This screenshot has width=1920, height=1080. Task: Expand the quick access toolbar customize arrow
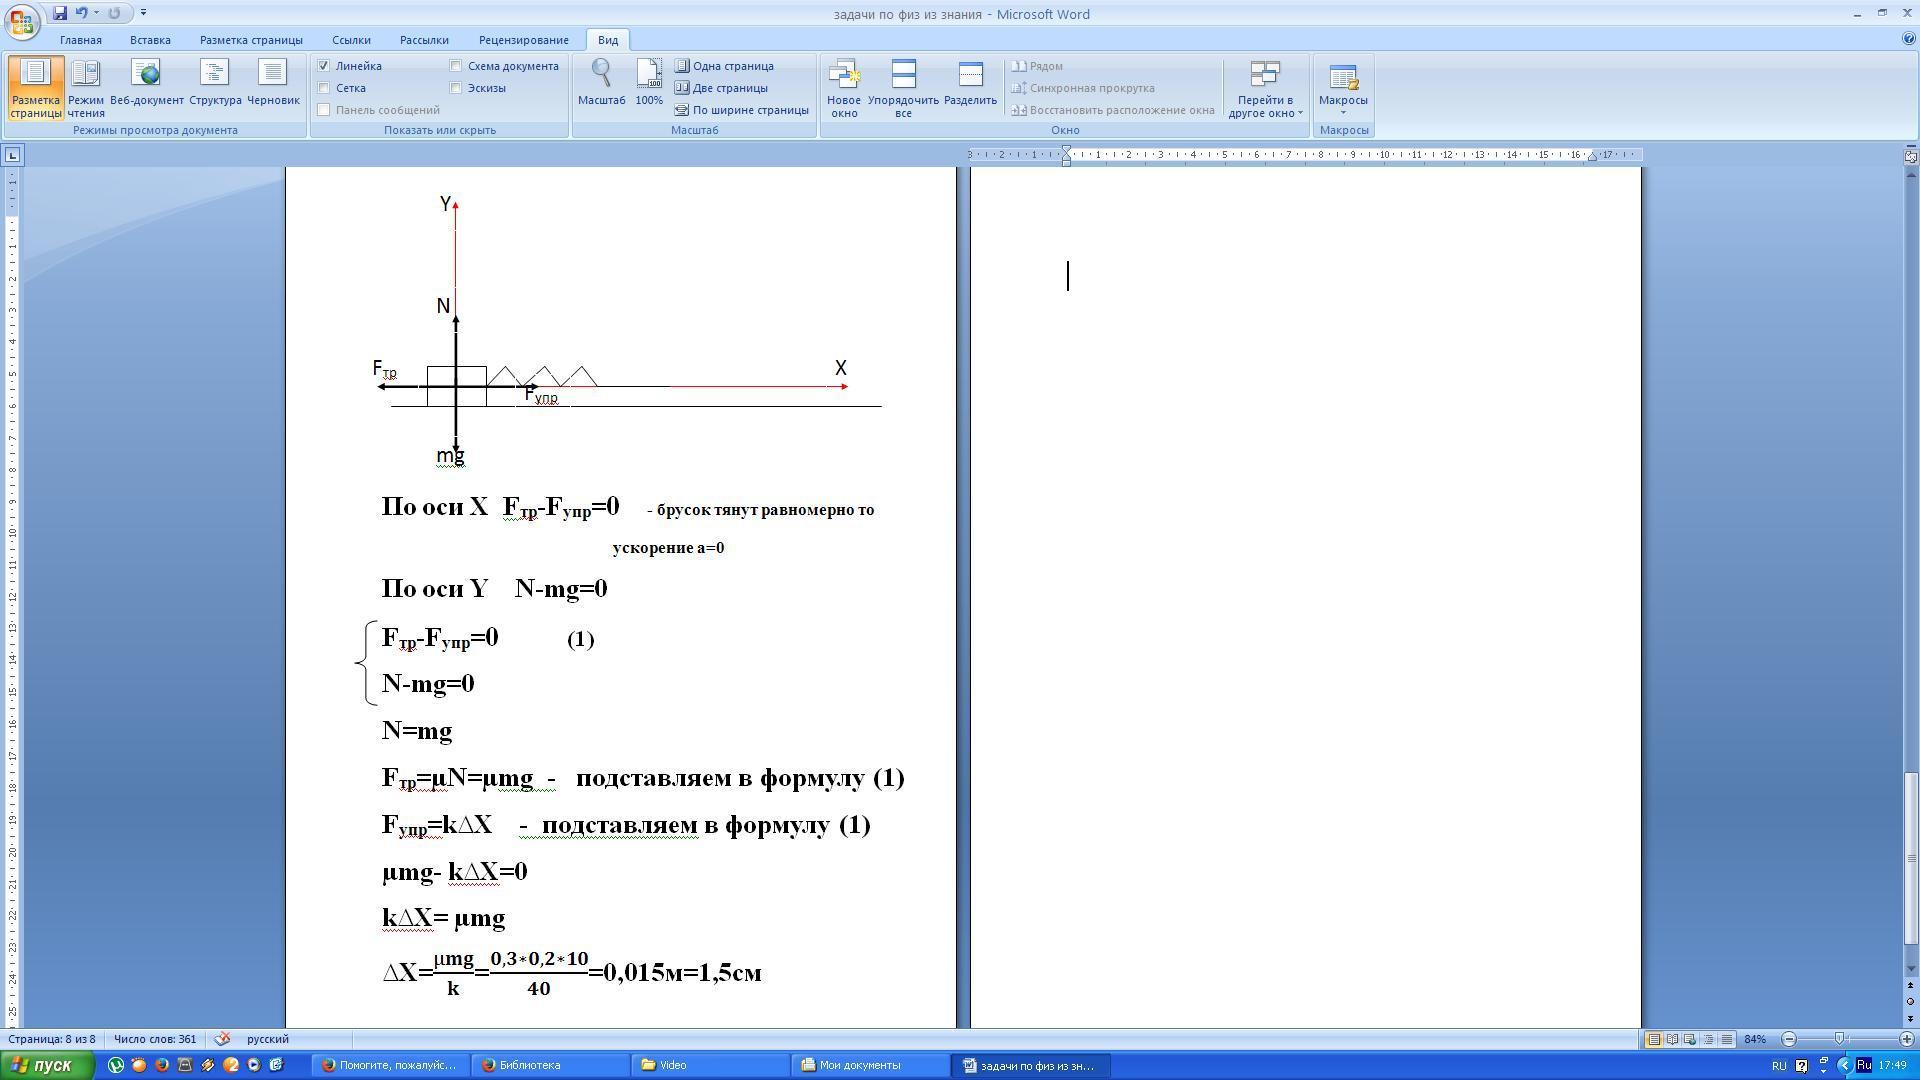[144, 13]
